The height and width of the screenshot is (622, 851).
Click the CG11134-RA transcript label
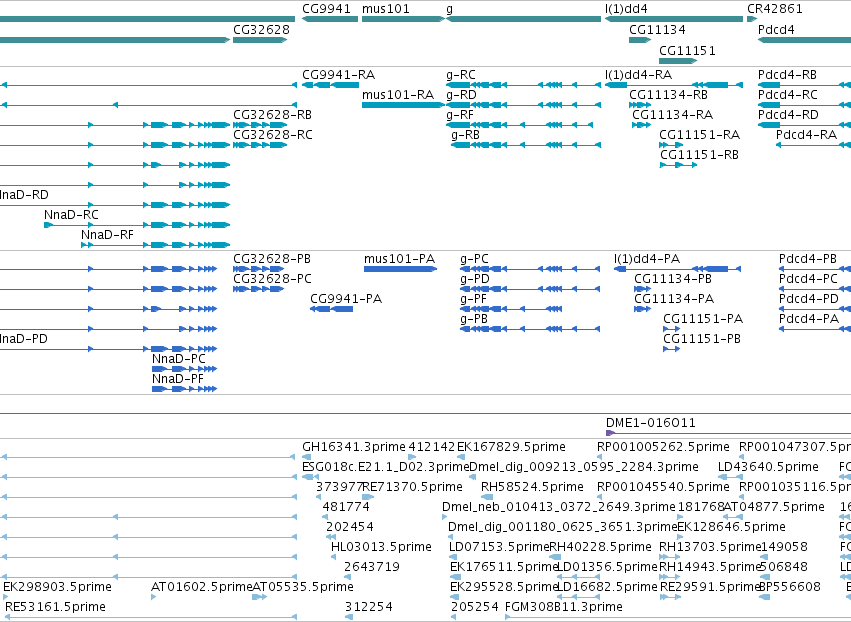672,115
